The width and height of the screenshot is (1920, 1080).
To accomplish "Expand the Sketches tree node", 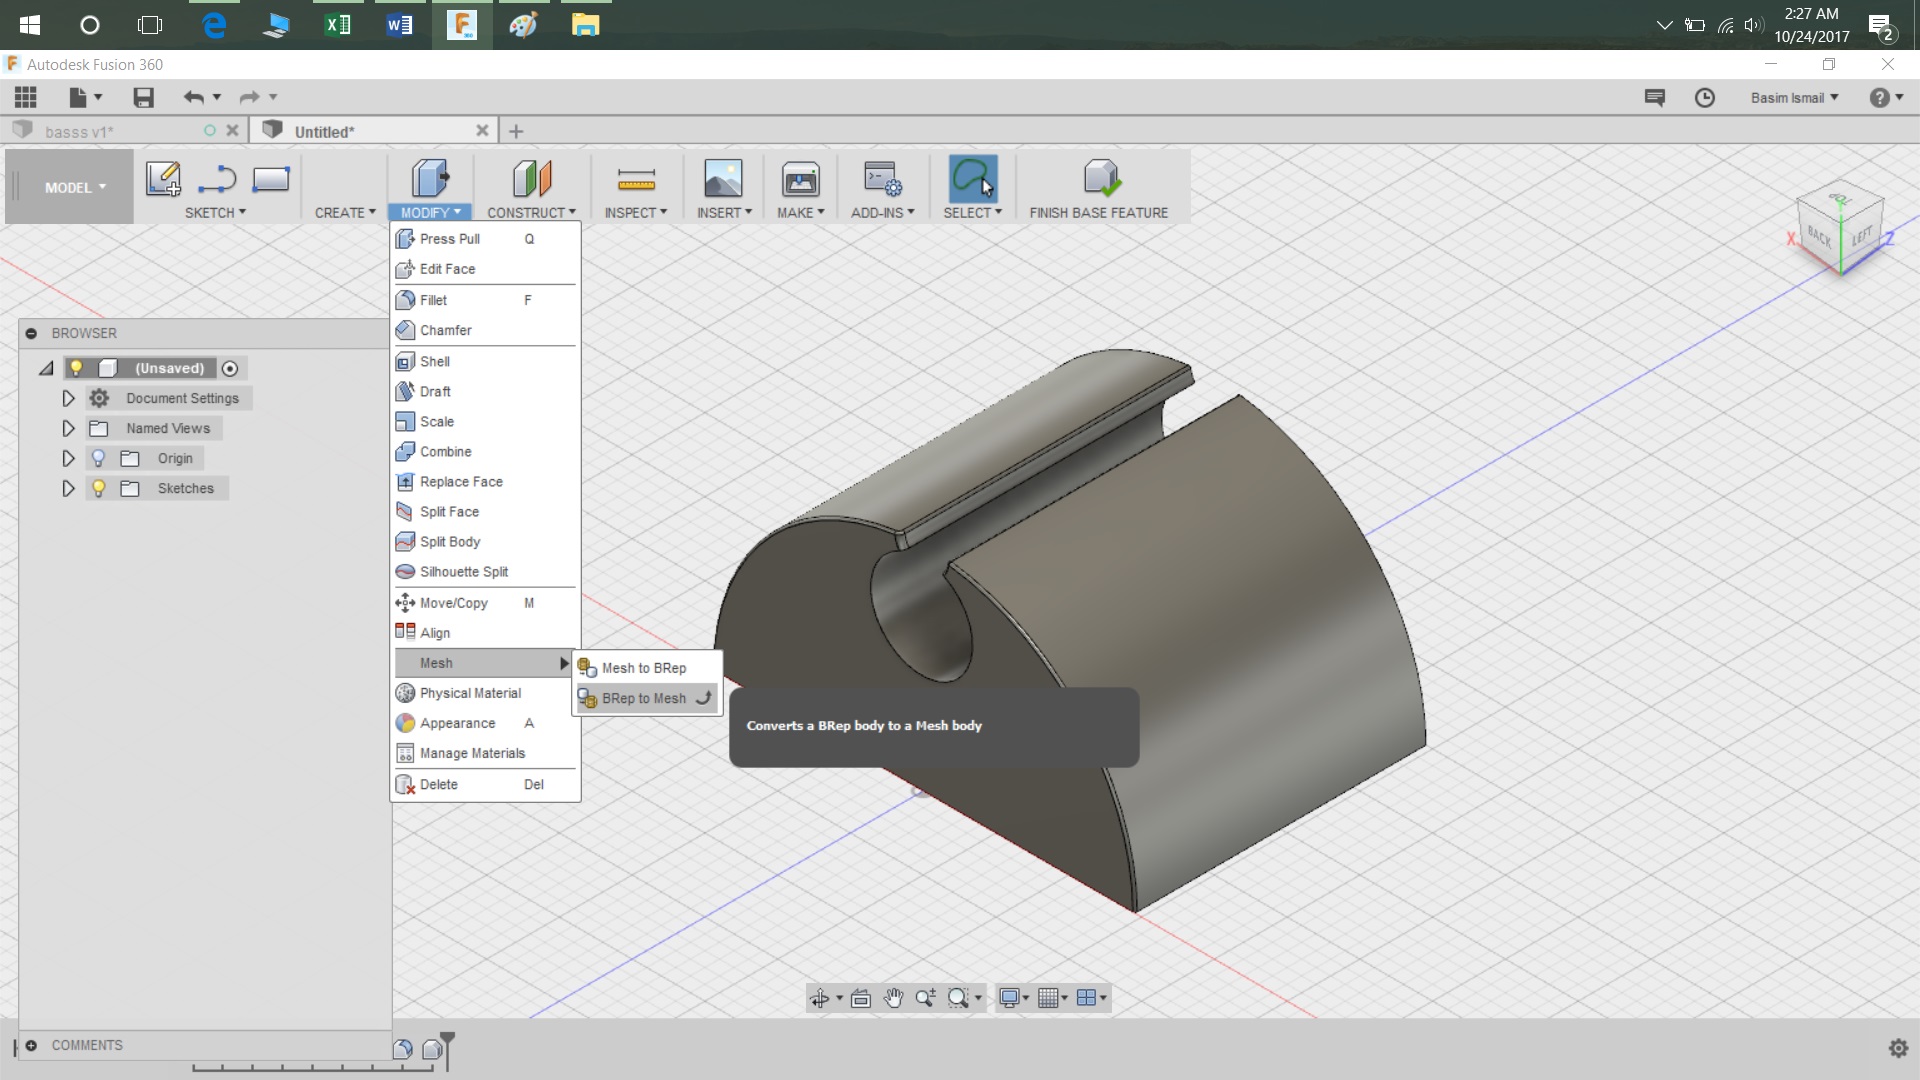I will point(68,488).
